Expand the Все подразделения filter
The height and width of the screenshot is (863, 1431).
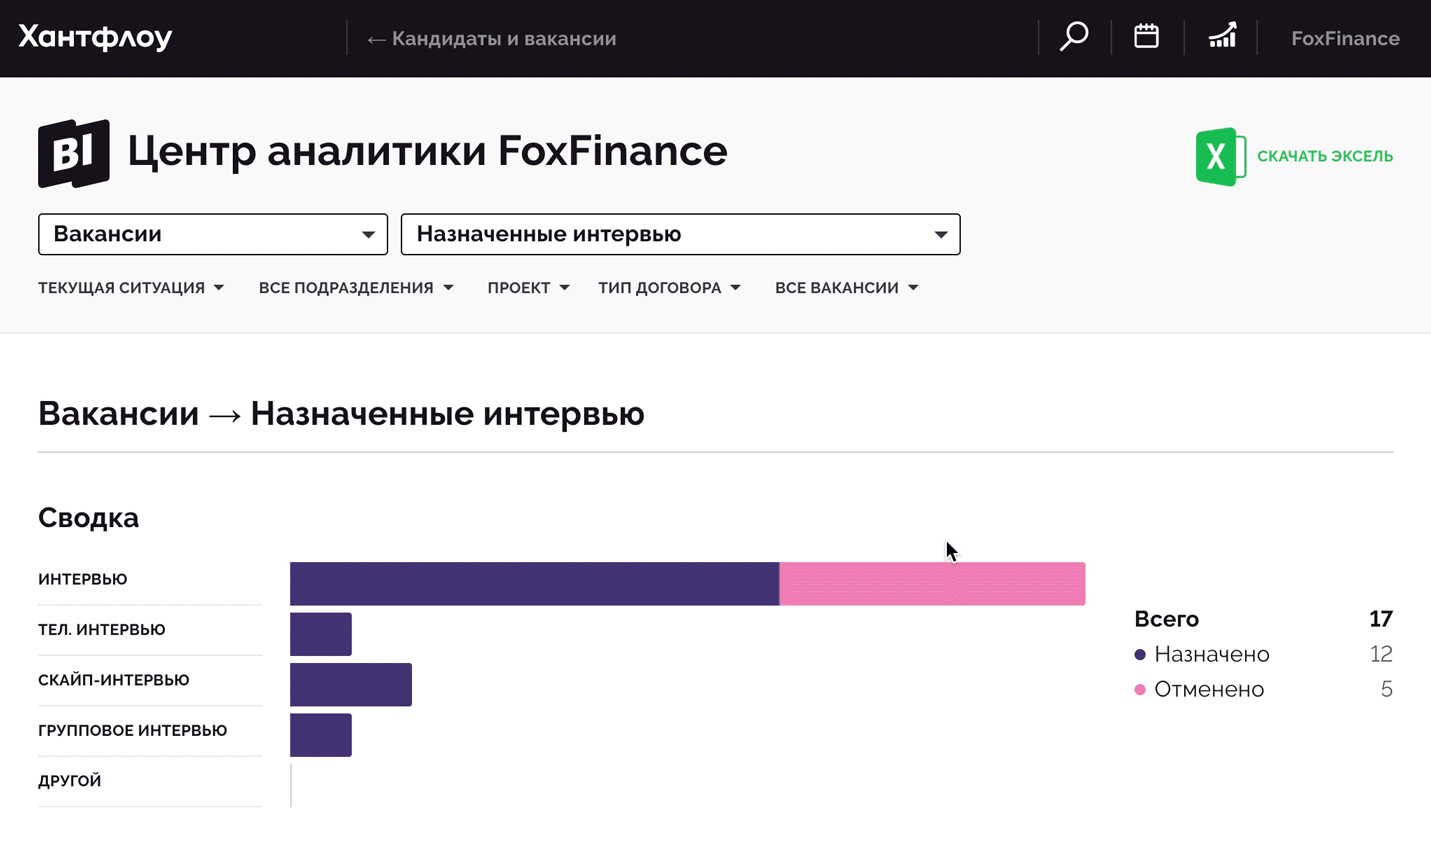pos(356,288)
